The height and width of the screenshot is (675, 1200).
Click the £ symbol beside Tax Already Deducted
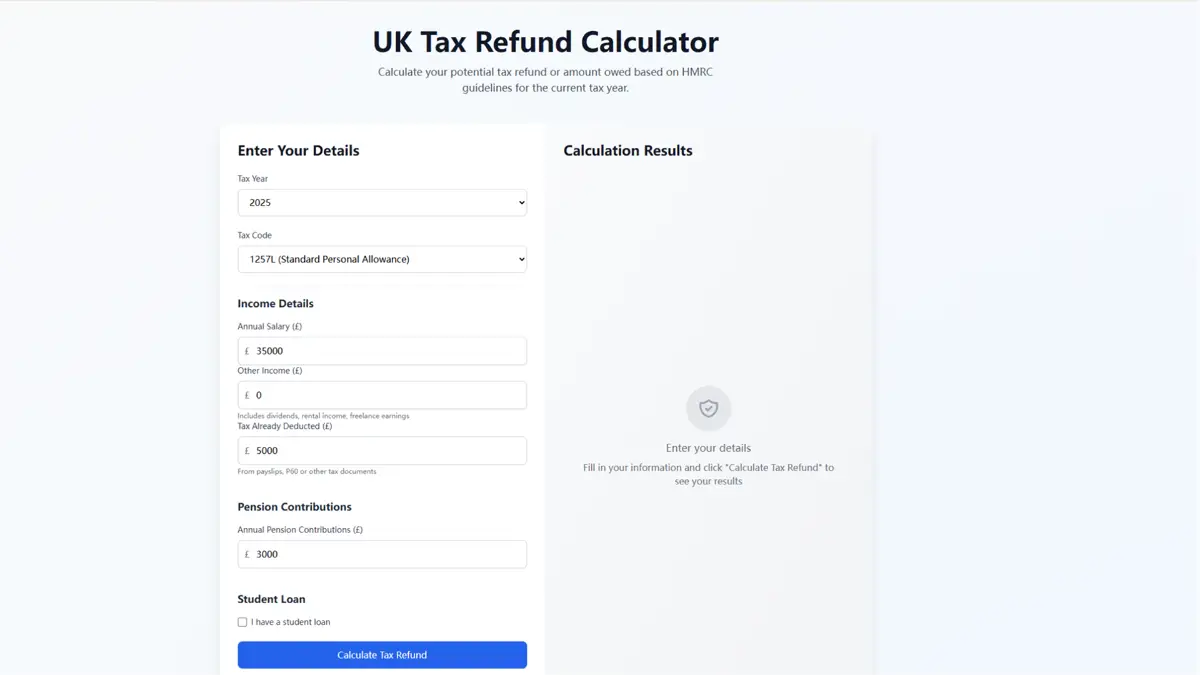pyautogui.click(x=247, y=450)
